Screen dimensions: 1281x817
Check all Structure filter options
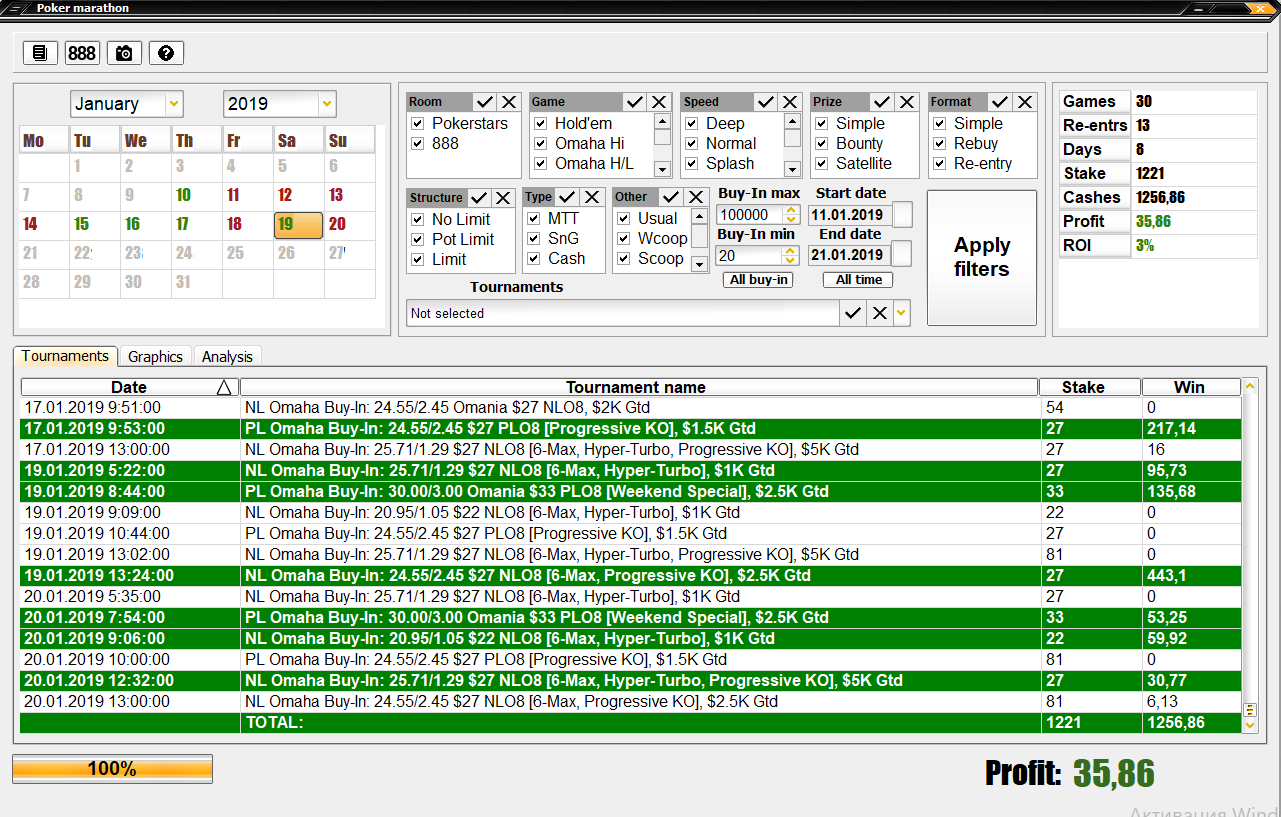(479, 198)
